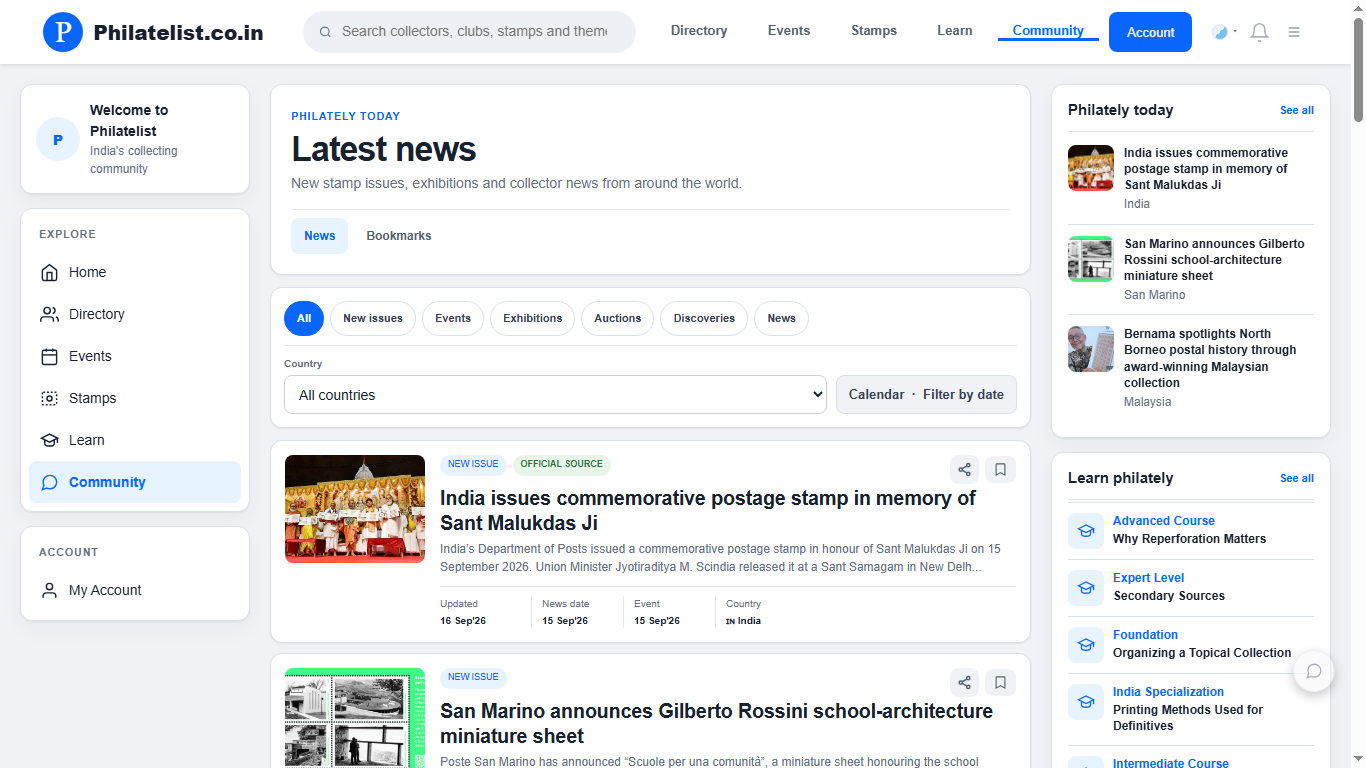
Task: Select the Events filter chip
Action: point(453,318)
